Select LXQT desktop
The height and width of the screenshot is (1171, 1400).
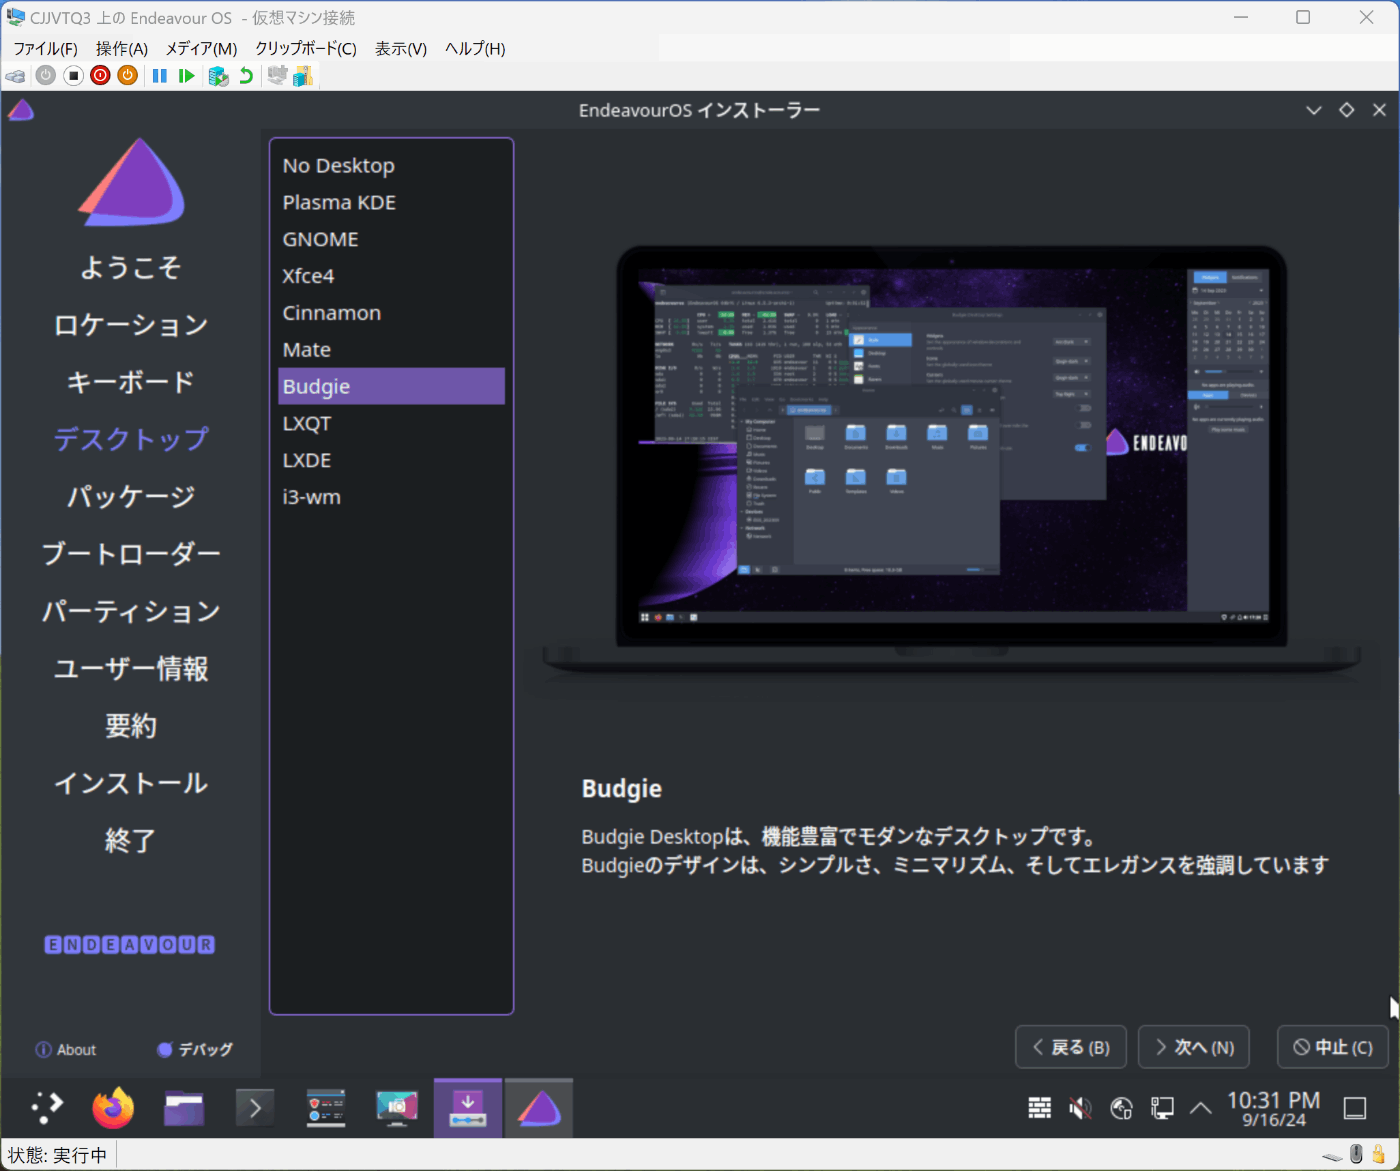tap(391, 424)
